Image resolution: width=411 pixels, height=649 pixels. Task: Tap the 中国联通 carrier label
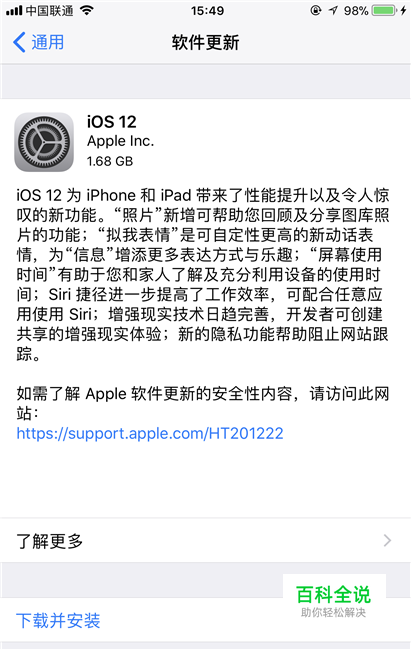click(x=50, y=10)
